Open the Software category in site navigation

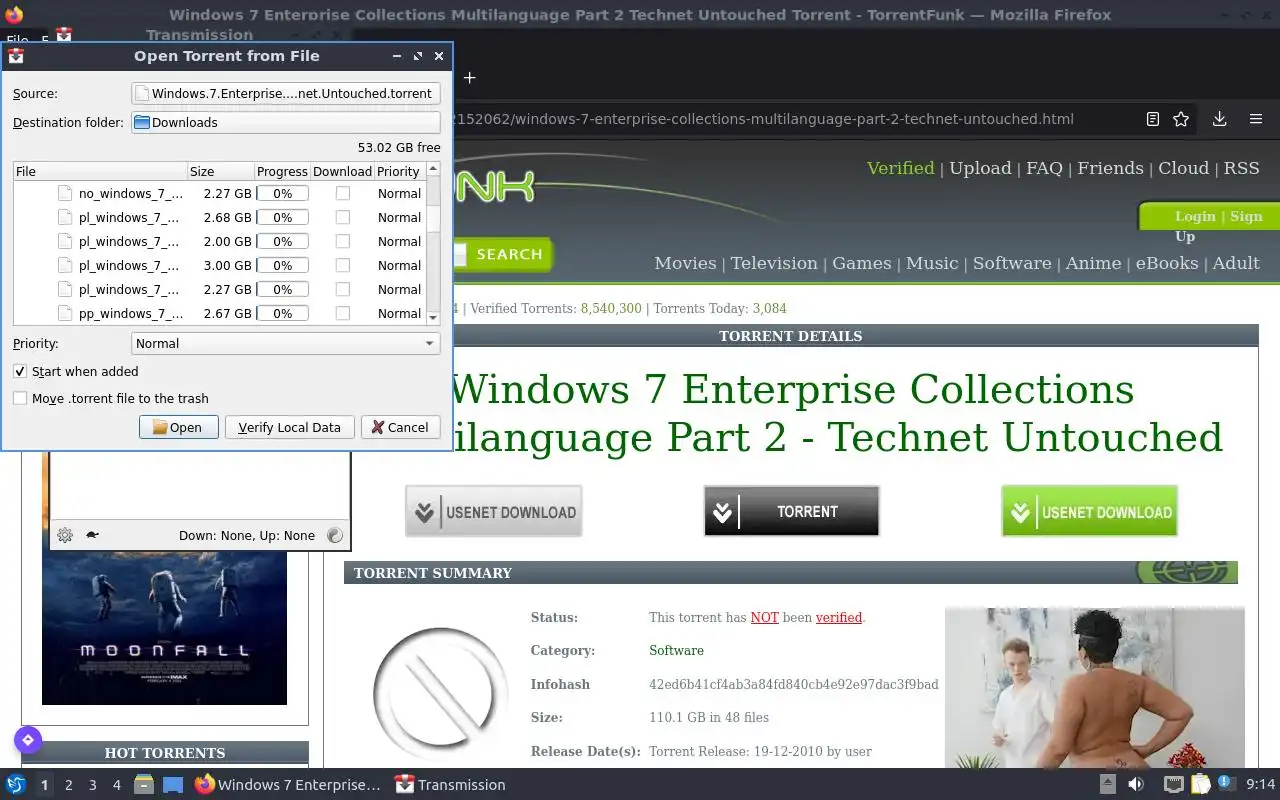click(1012, 263)
